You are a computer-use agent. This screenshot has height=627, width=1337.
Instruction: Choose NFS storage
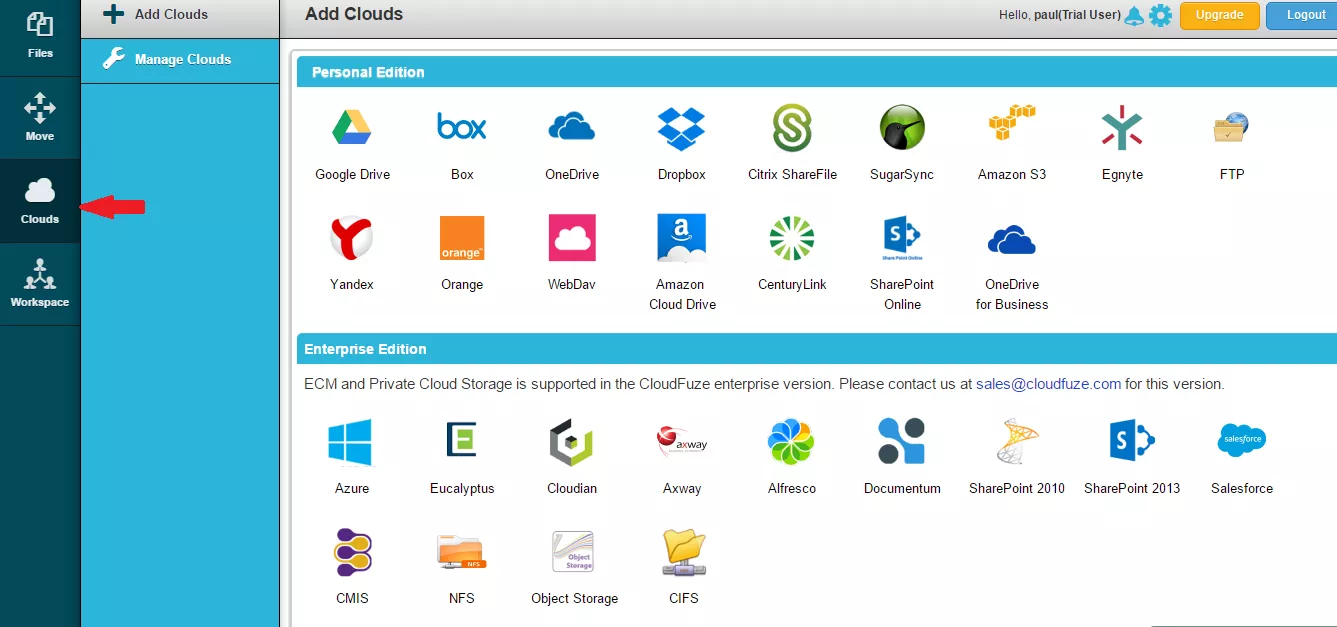pos(462,552)
